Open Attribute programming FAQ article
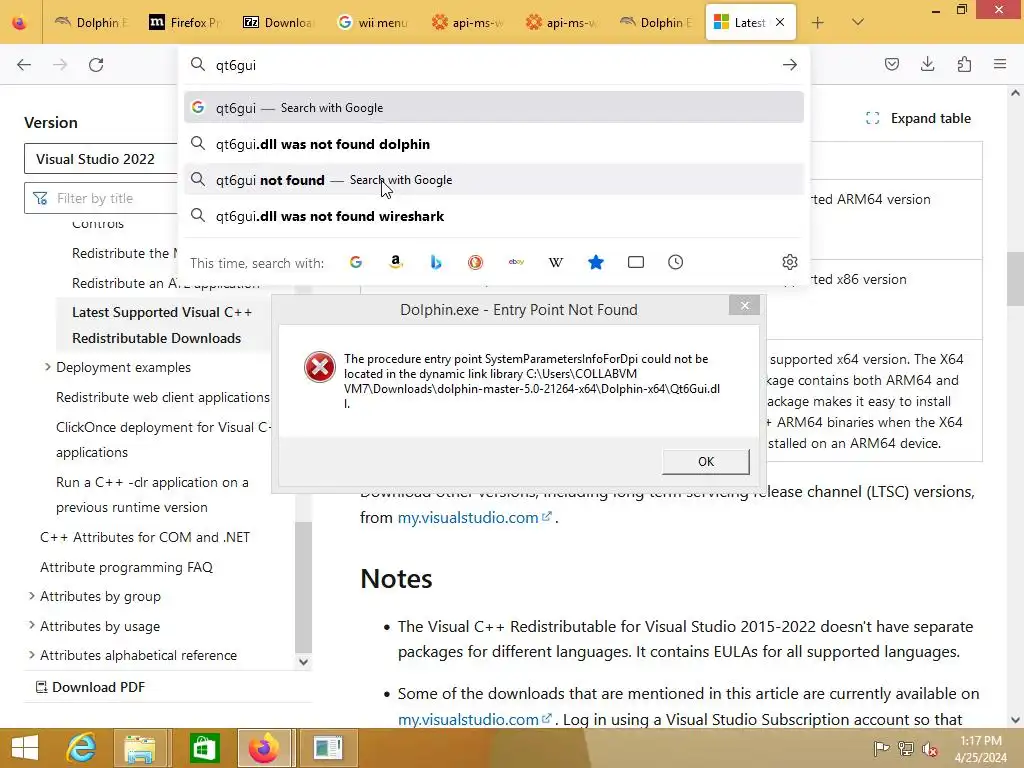The image size is (1024, 768). [127, 567]
